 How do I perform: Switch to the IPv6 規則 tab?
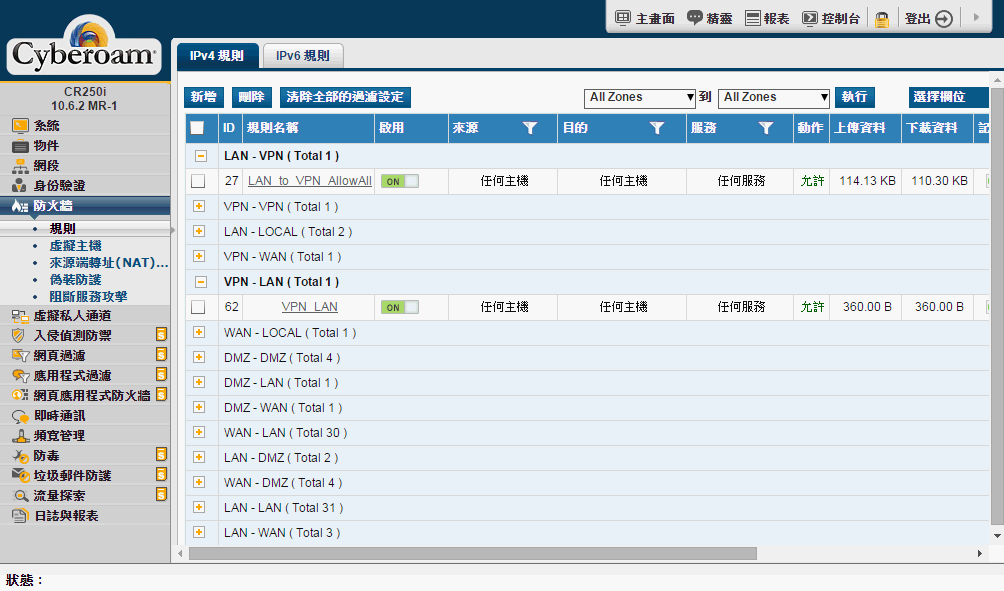point(303,56)
